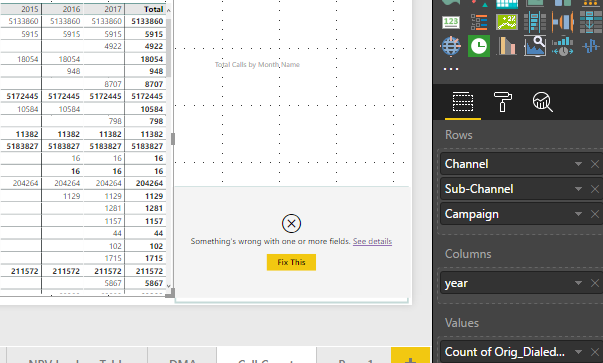Open the Campaign field dropdown
This screenshot has width=603, height=363.
point(578,214)
